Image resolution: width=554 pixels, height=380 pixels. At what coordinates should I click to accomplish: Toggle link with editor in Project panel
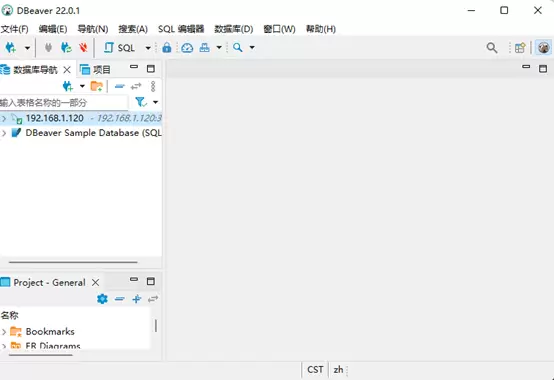tap(153, 299)
